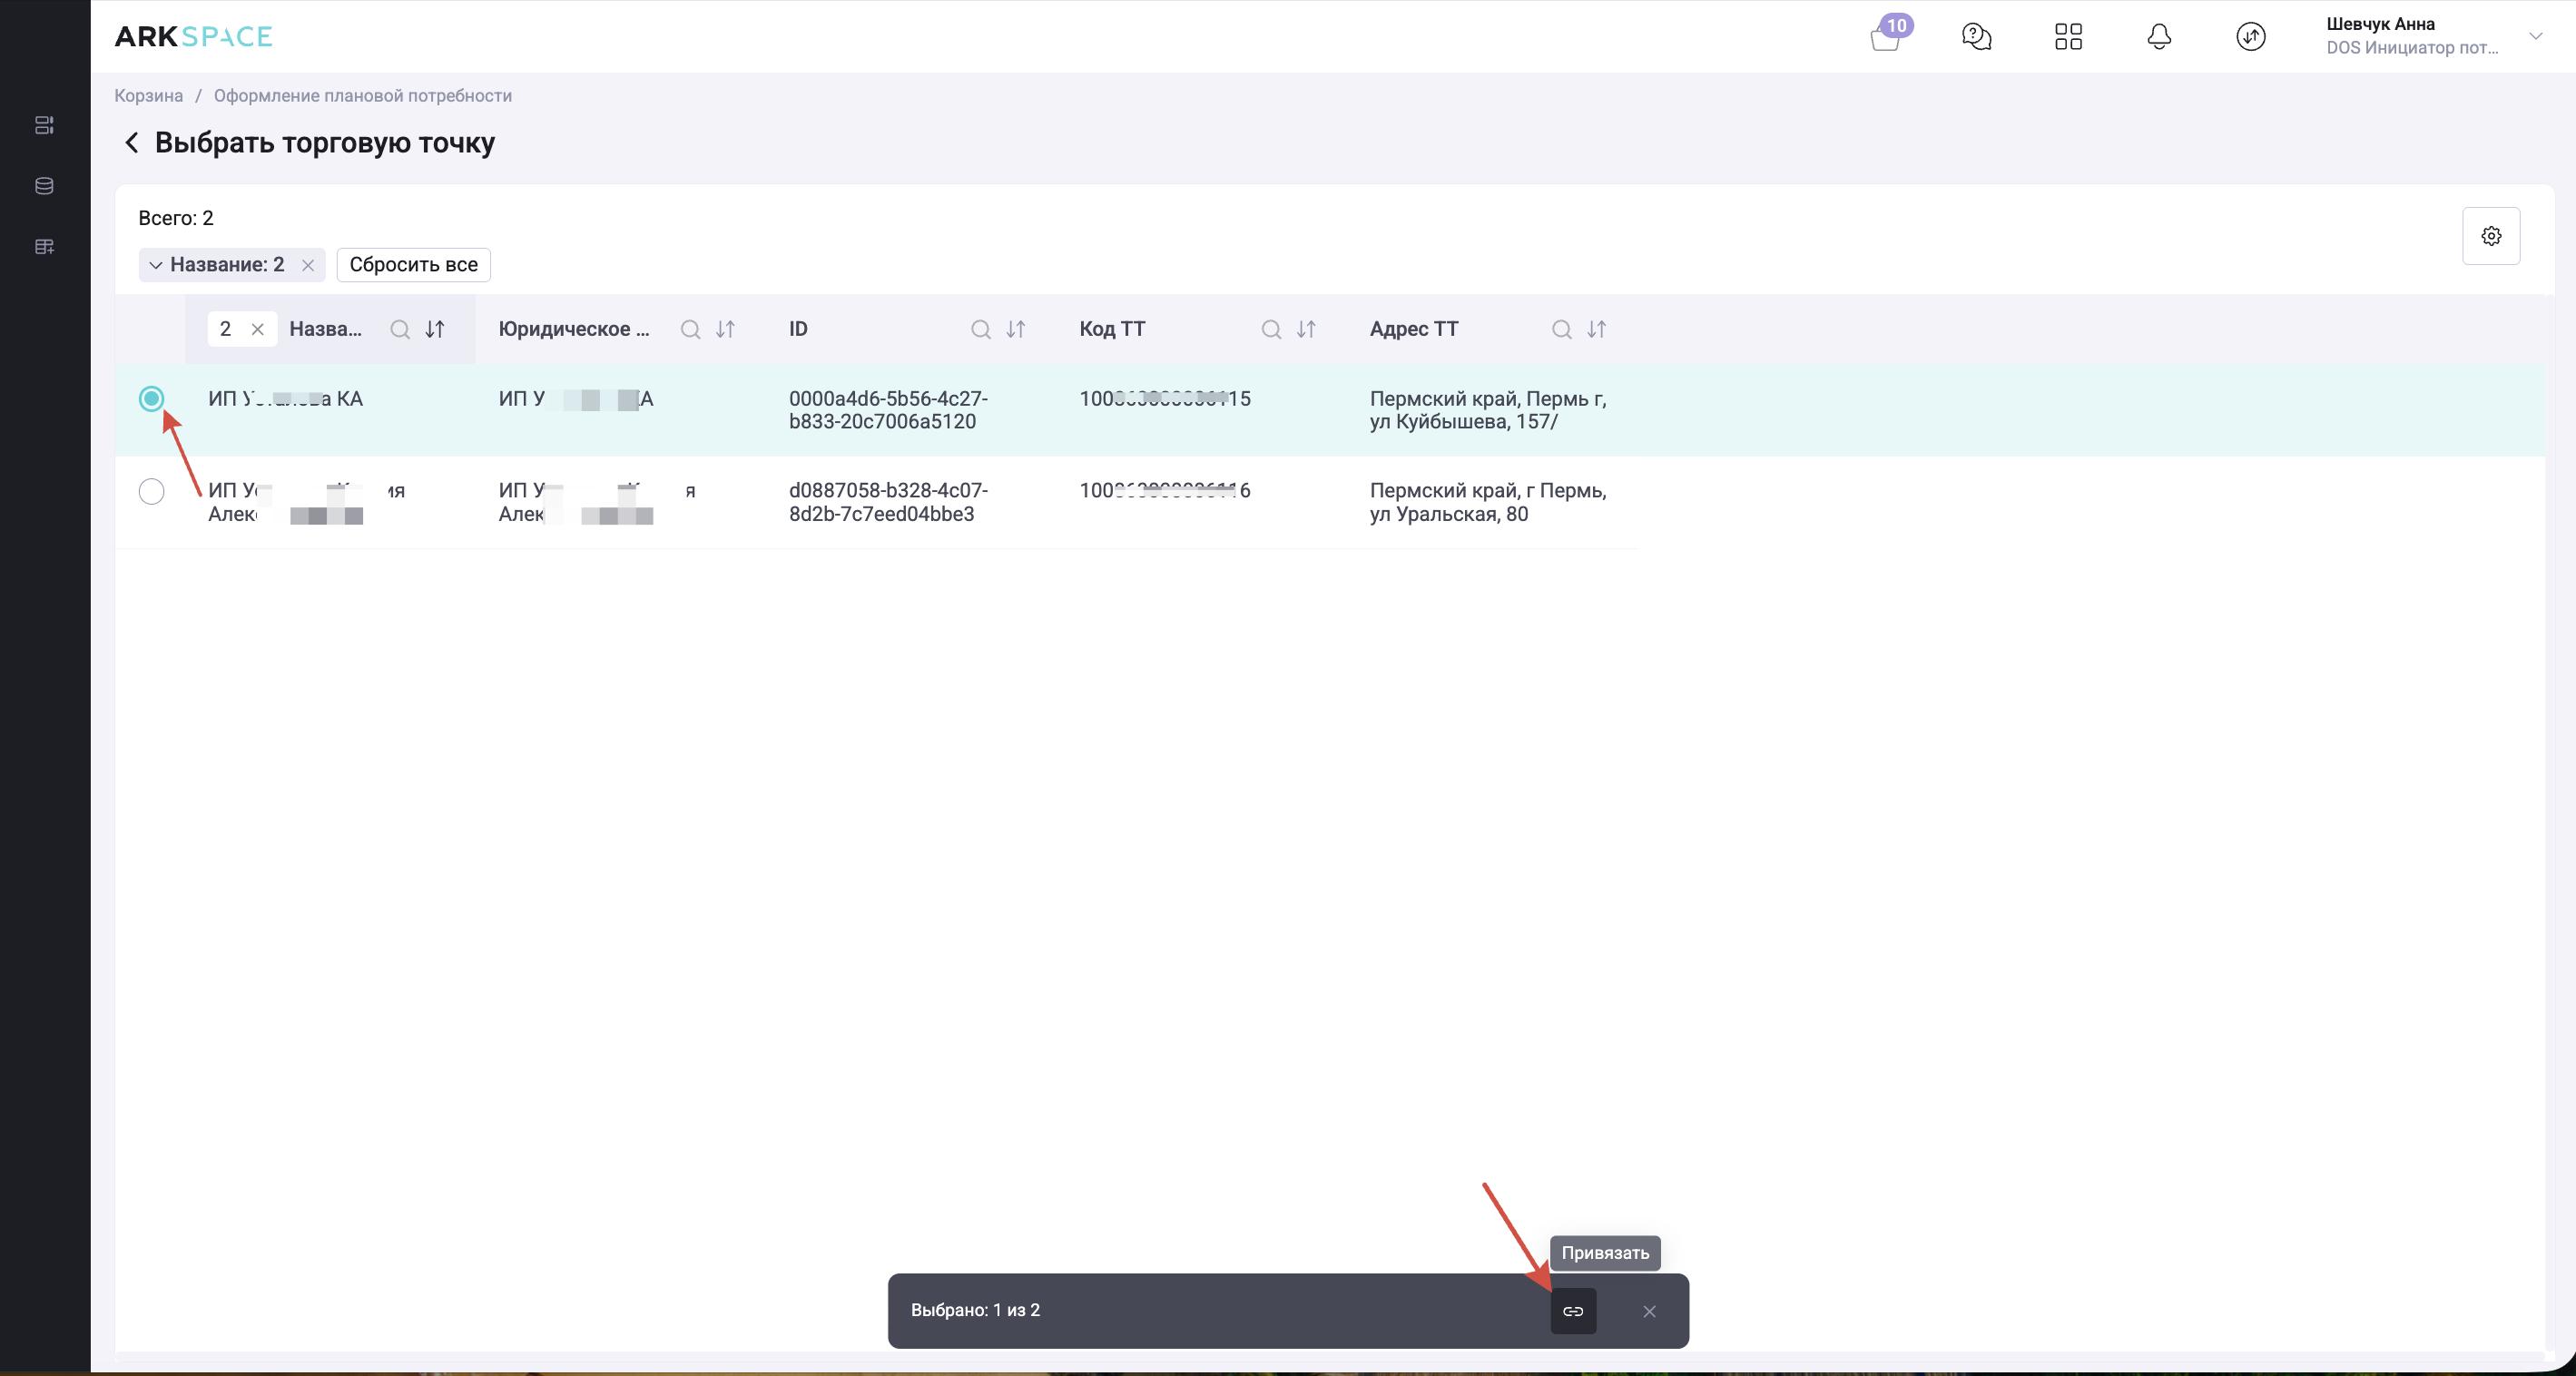Clear the 2 value in column filter
Screen dimensions: 2576x1376
[x=258, y=329]
